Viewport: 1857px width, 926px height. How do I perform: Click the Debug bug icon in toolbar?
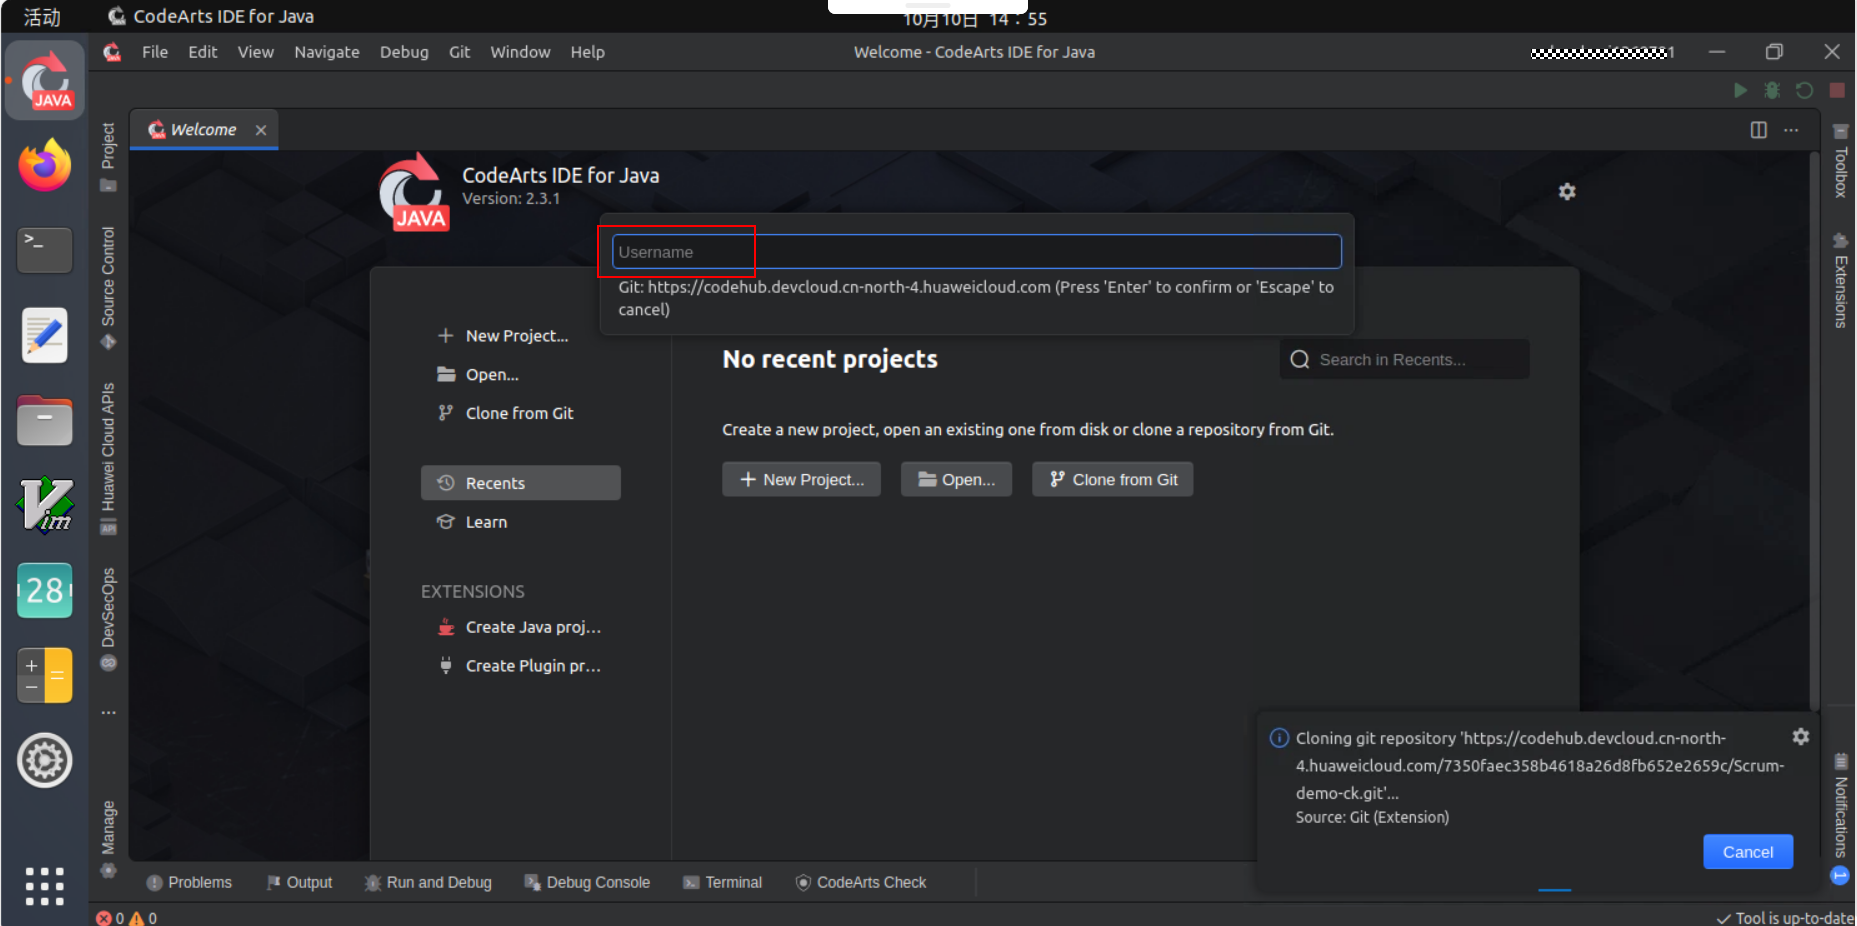[x=1772, y=90]
